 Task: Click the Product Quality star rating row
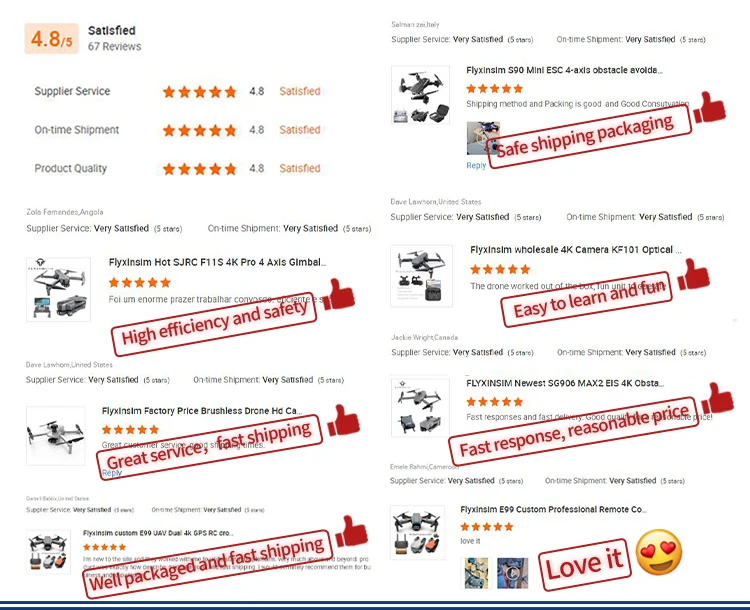pos(177,168)
